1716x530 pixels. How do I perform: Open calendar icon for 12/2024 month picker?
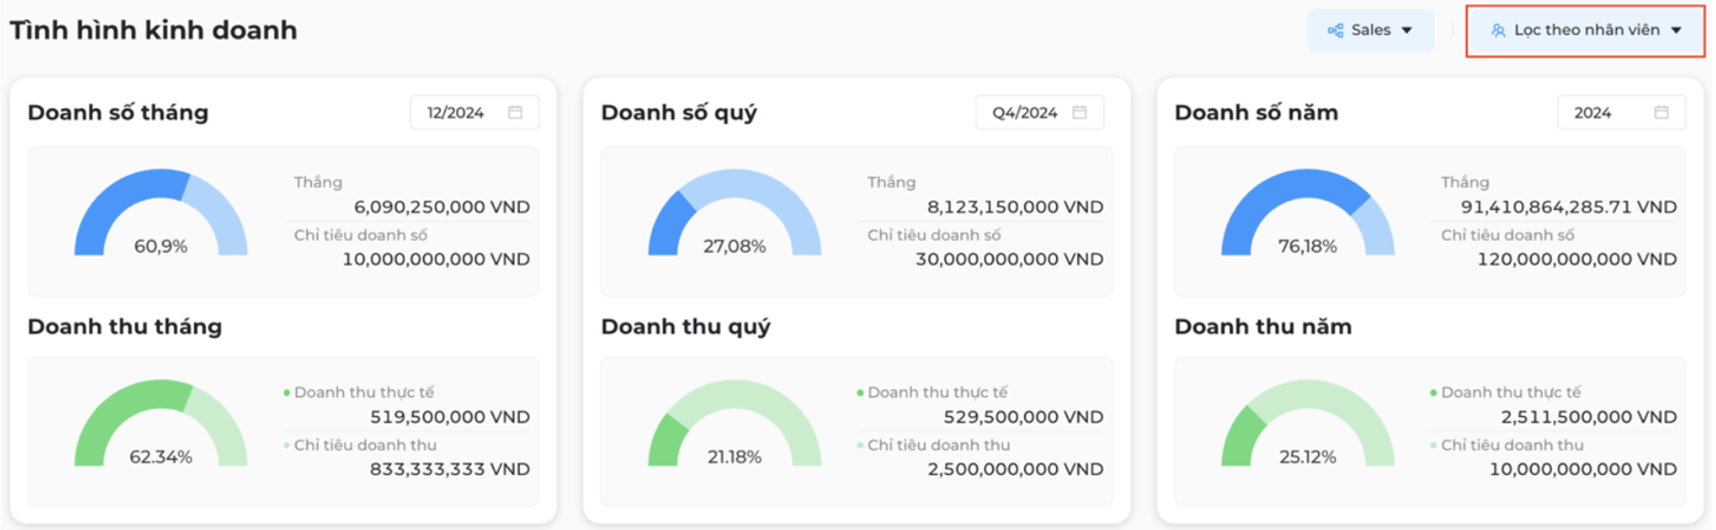click(515, 112)
